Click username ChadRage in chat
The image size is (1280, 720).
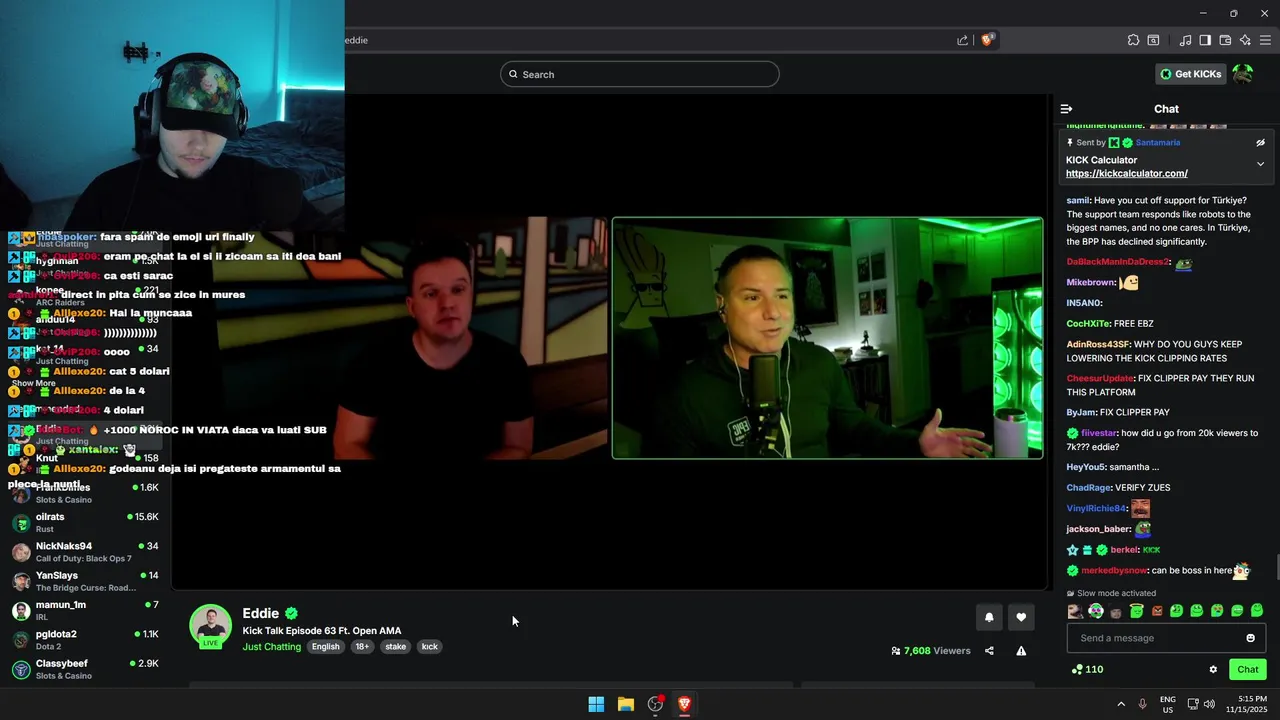pyautogui.click(x=1089, y=488)
